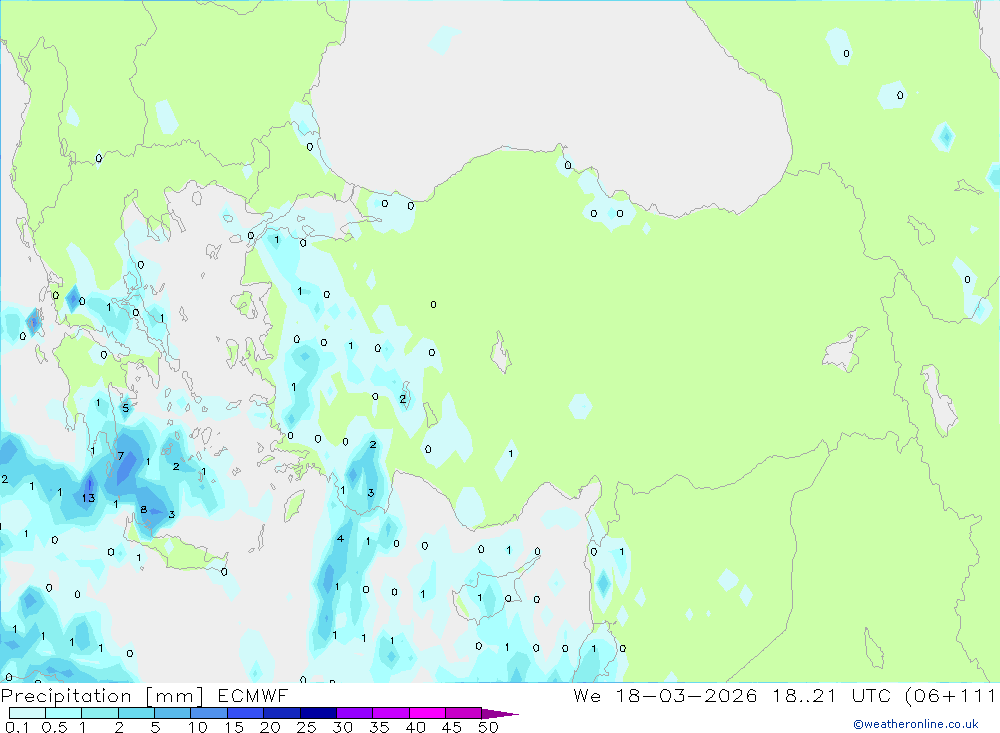Click the "0.1" legend scale label

point(17,727)
